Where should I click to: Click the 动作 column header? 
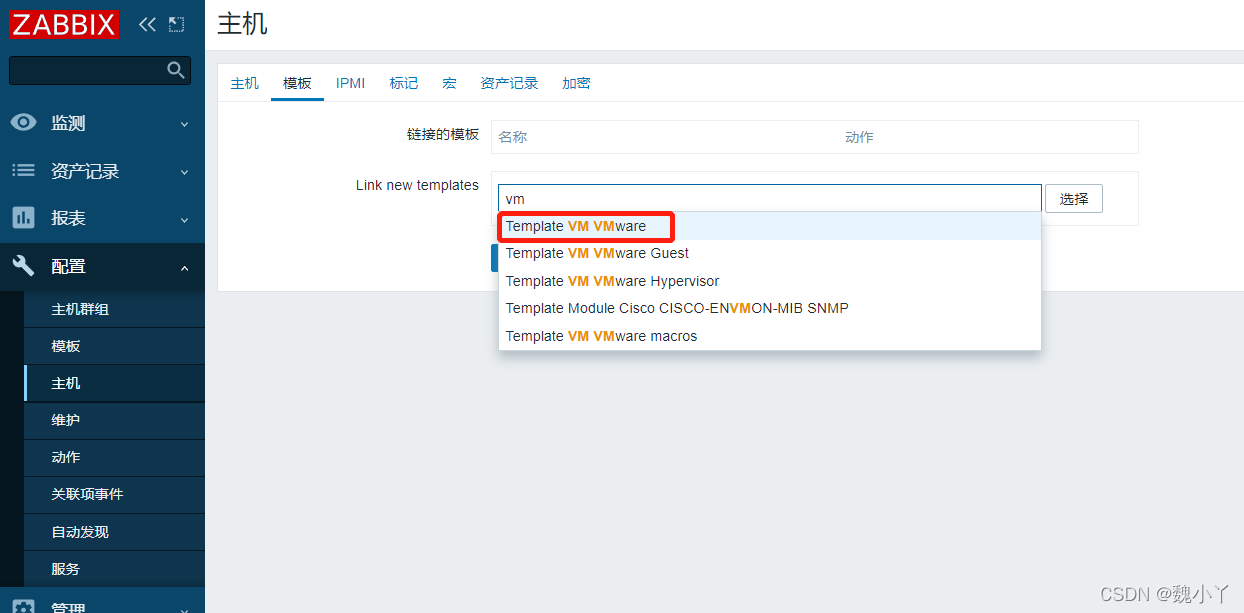[x=859, y=137]
